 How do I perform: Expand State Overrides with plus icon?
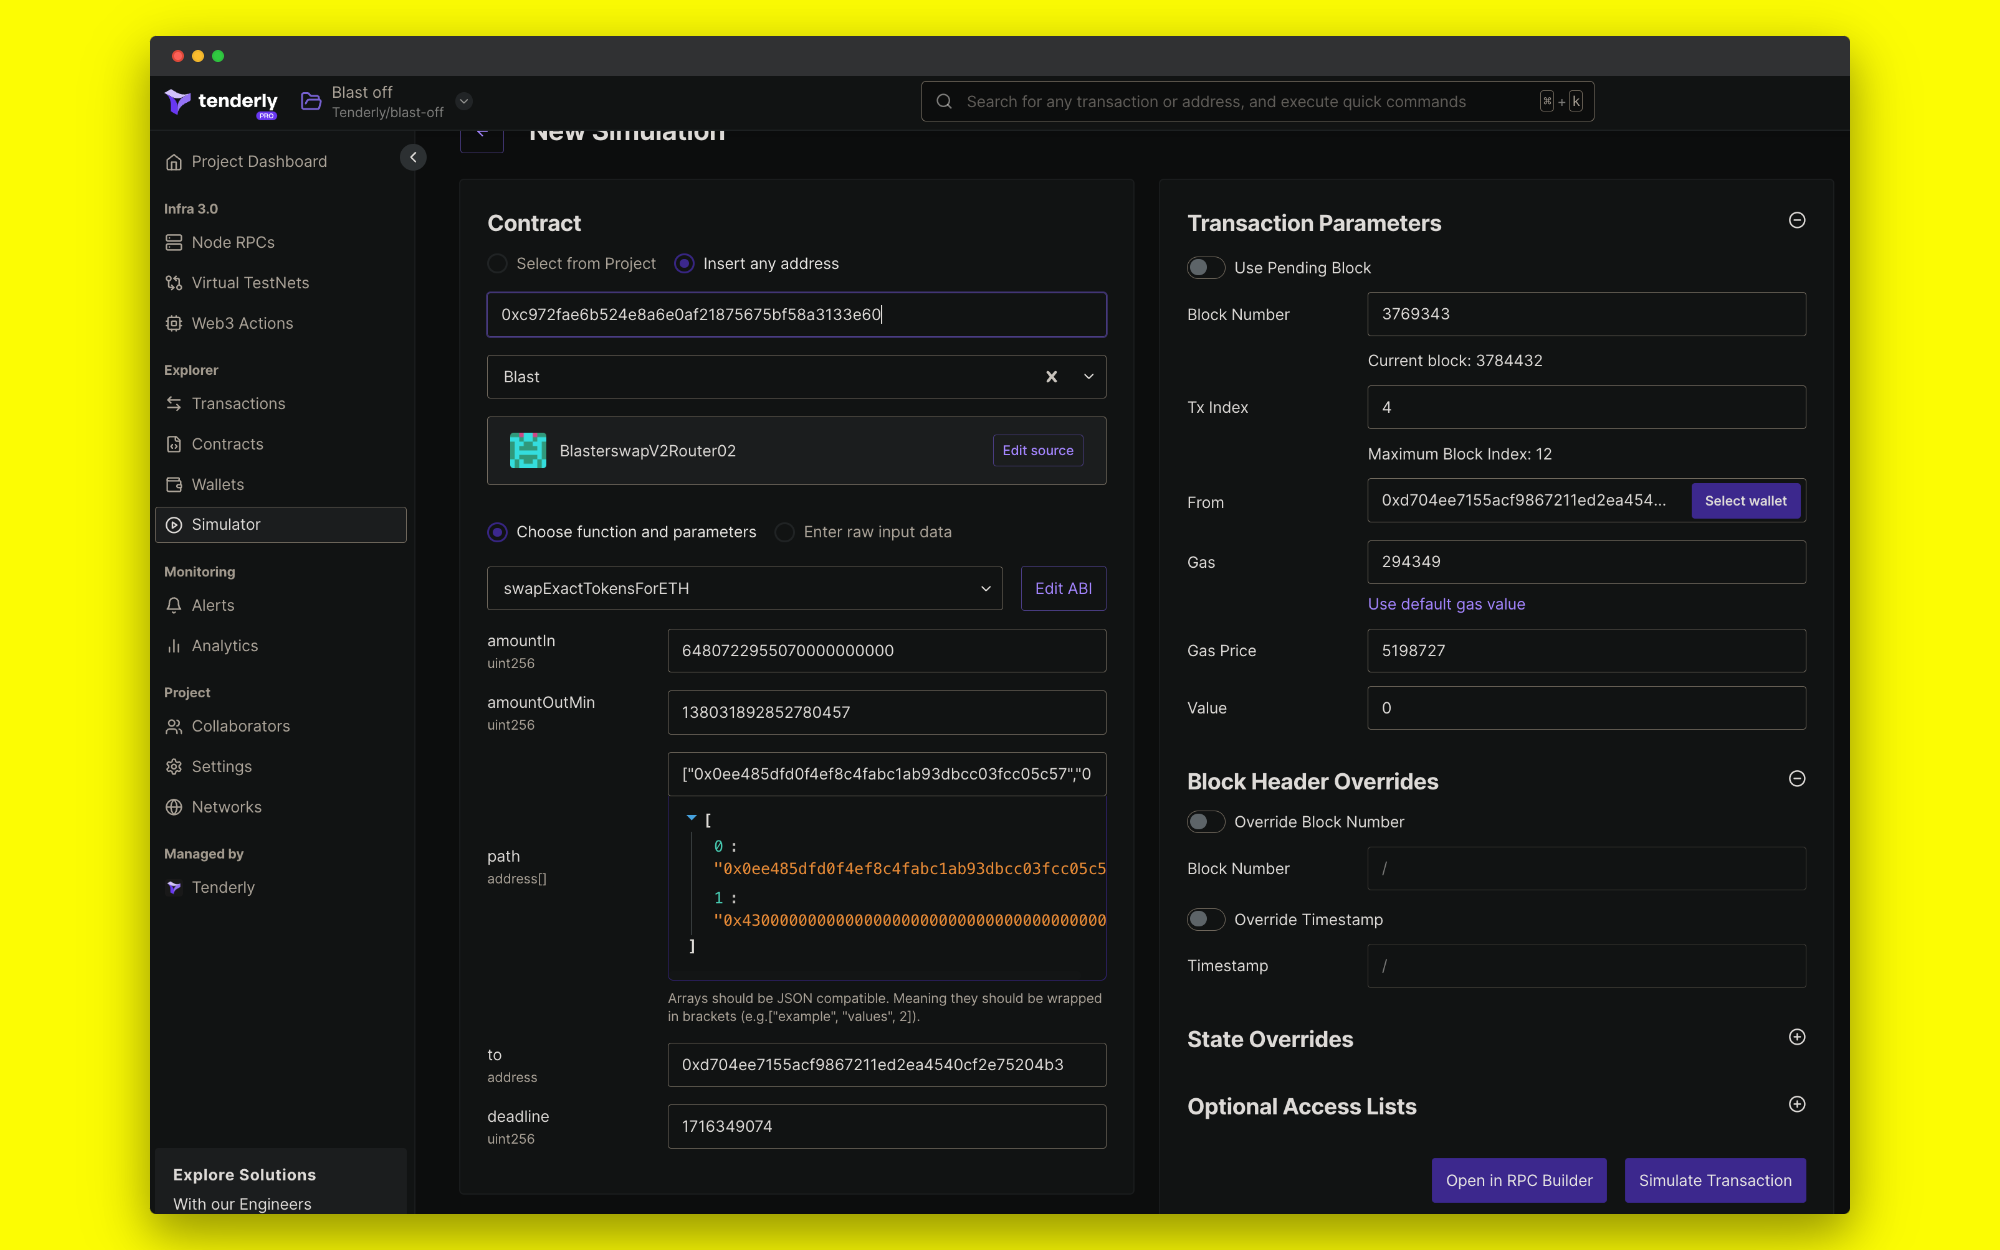[1797, 1037]
